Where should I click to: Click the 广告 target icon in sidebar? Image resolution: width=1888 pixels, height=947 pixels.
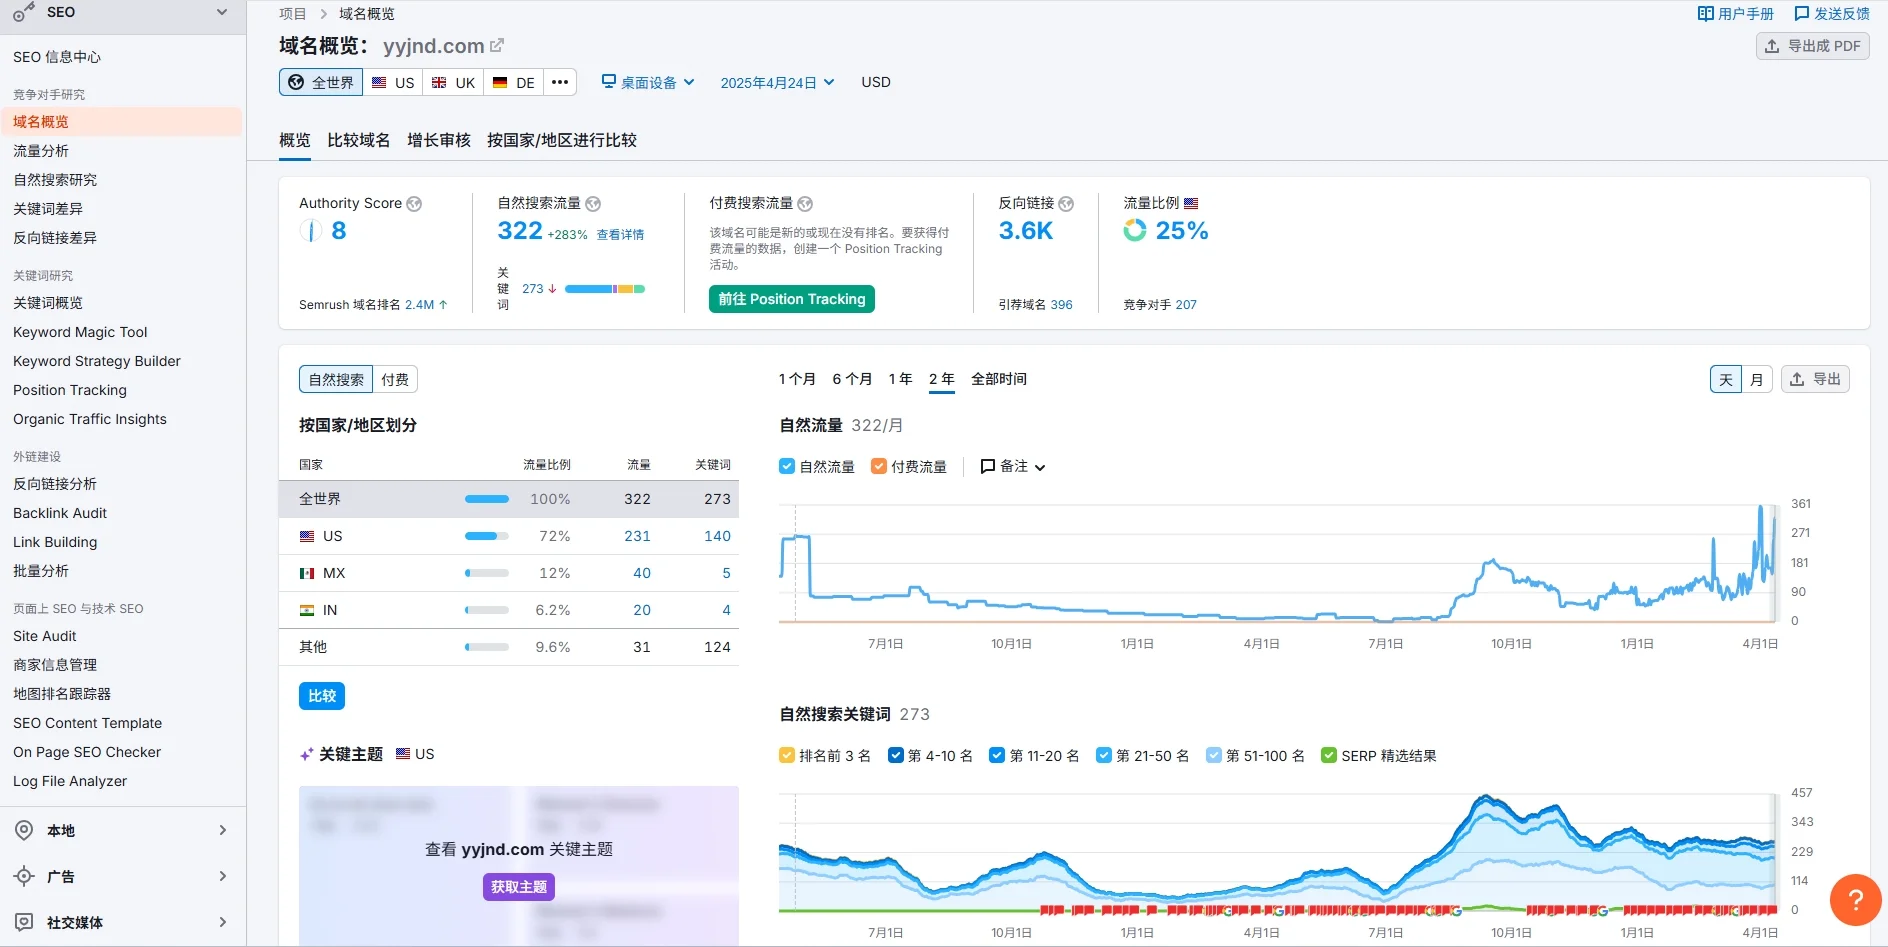[x=24, y=876]
